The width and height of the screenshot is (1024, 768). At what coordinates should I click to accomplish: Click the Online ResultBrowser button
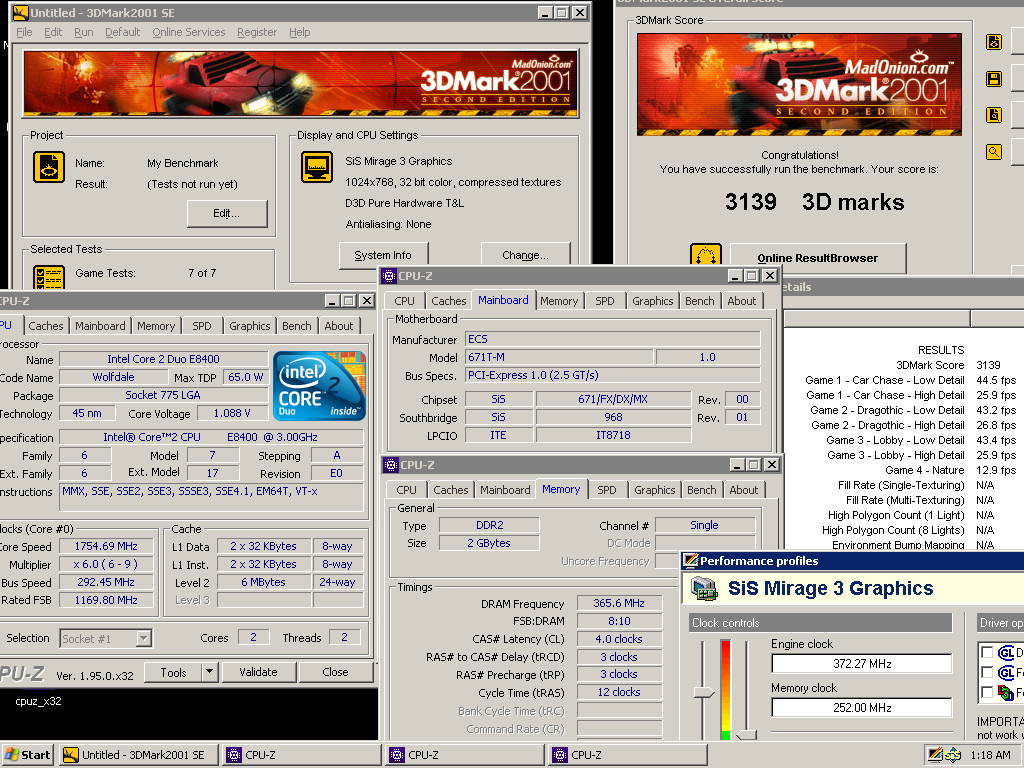tap(818, 258)
